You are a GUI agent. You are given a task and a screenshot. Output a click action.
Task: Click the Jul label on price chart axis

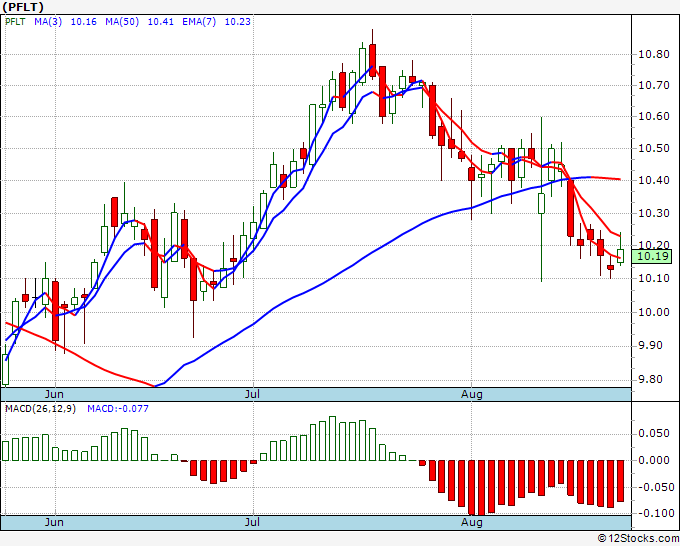(252, 394)
